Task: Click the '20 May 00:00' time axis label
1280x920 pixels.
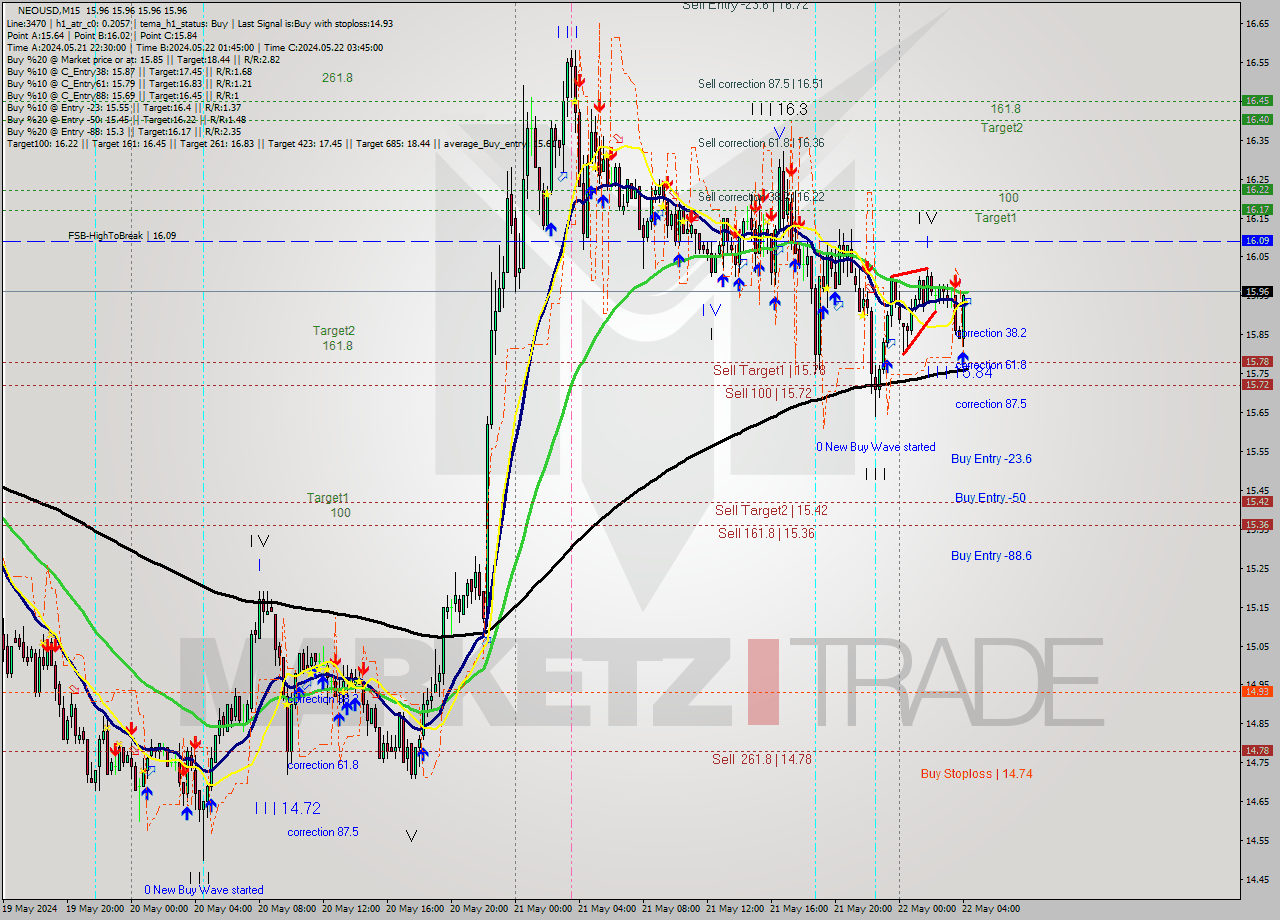Action: pos(159,909)
